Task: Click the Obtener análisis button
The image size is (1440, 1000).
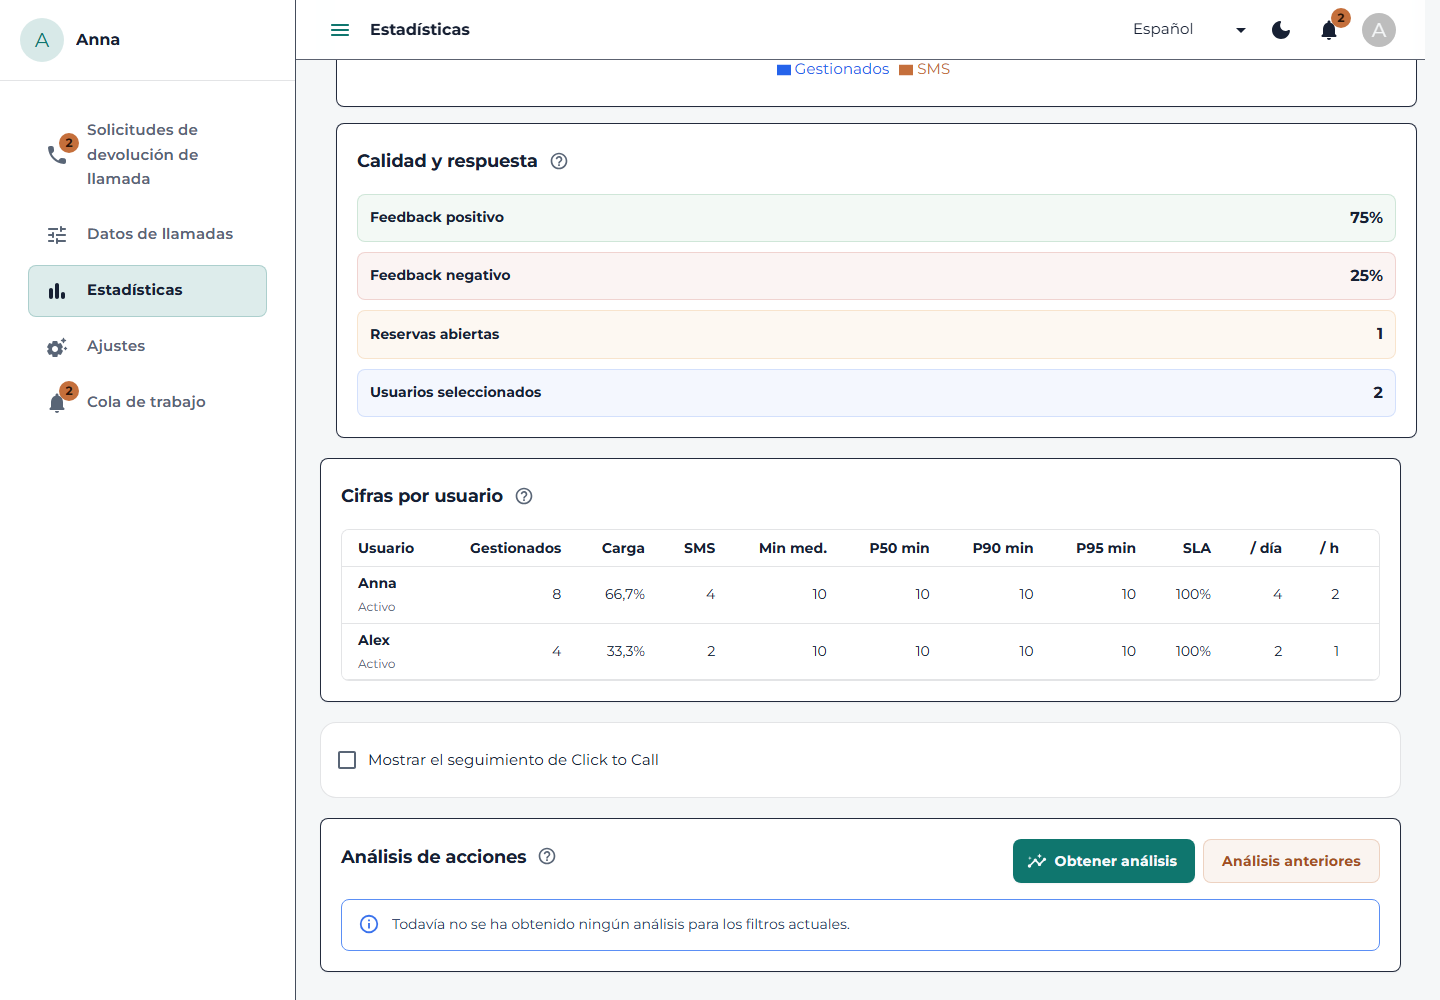Action: [x=1103, y=861]
